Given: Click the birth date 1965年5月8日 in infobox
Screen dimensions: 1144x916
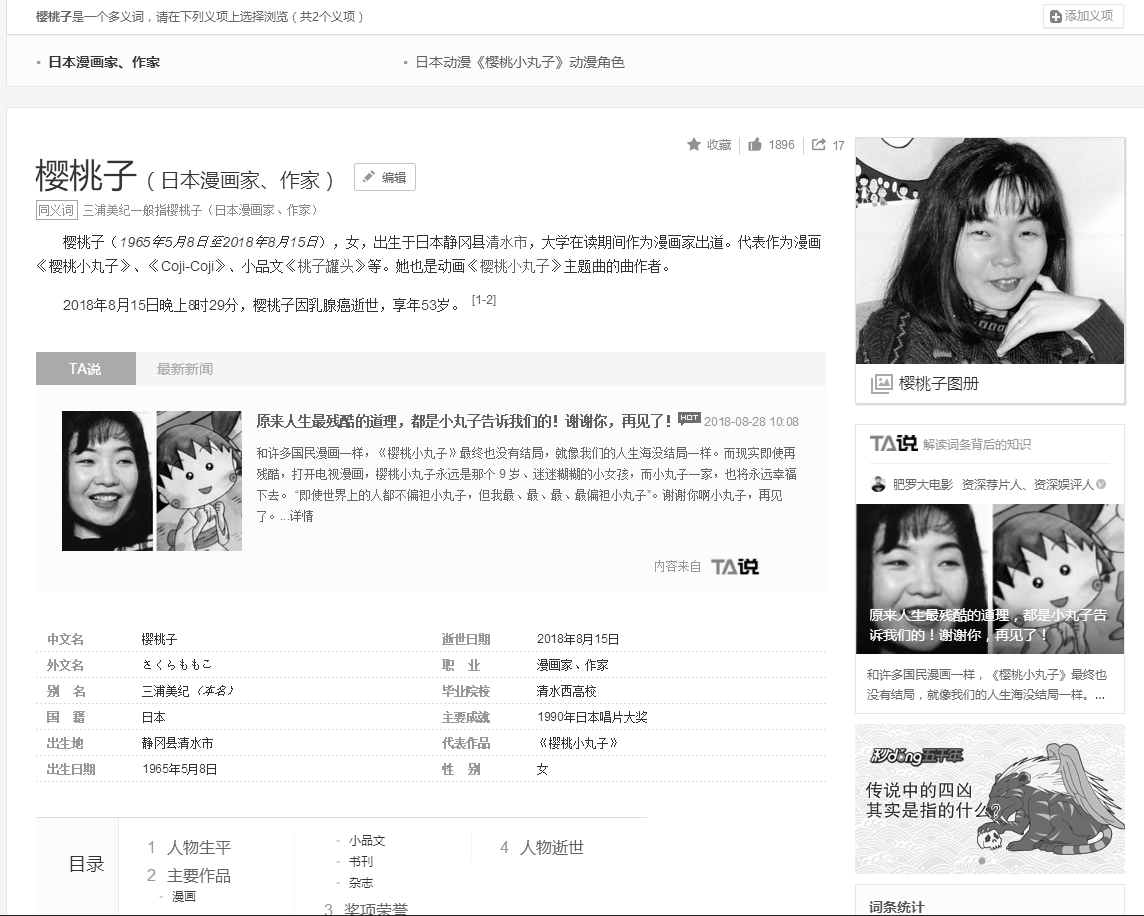Looking at the screenshot, I should point(179,769).
